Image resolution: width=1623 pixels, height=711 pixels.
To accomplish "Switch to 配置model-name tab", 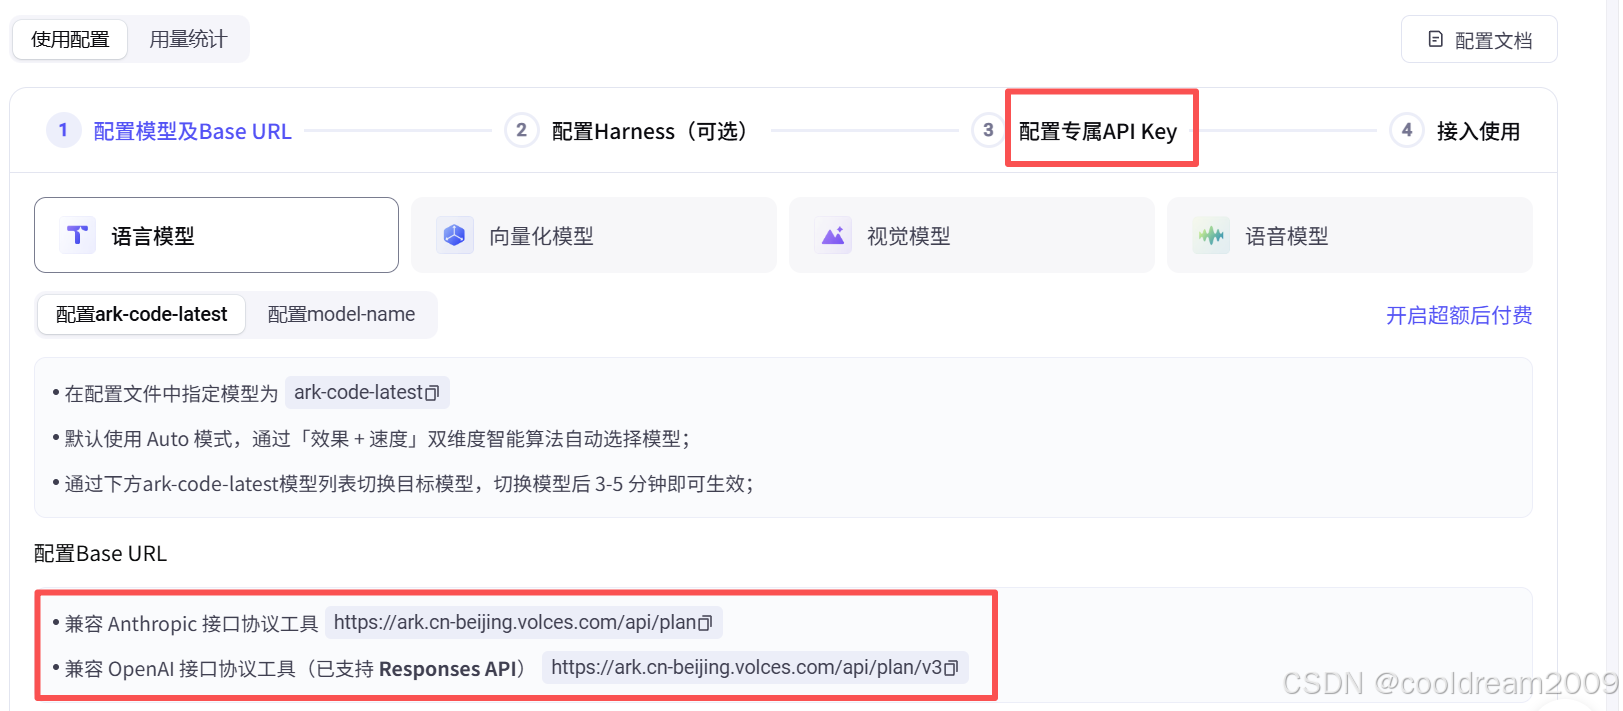I will tap(341, 314).
